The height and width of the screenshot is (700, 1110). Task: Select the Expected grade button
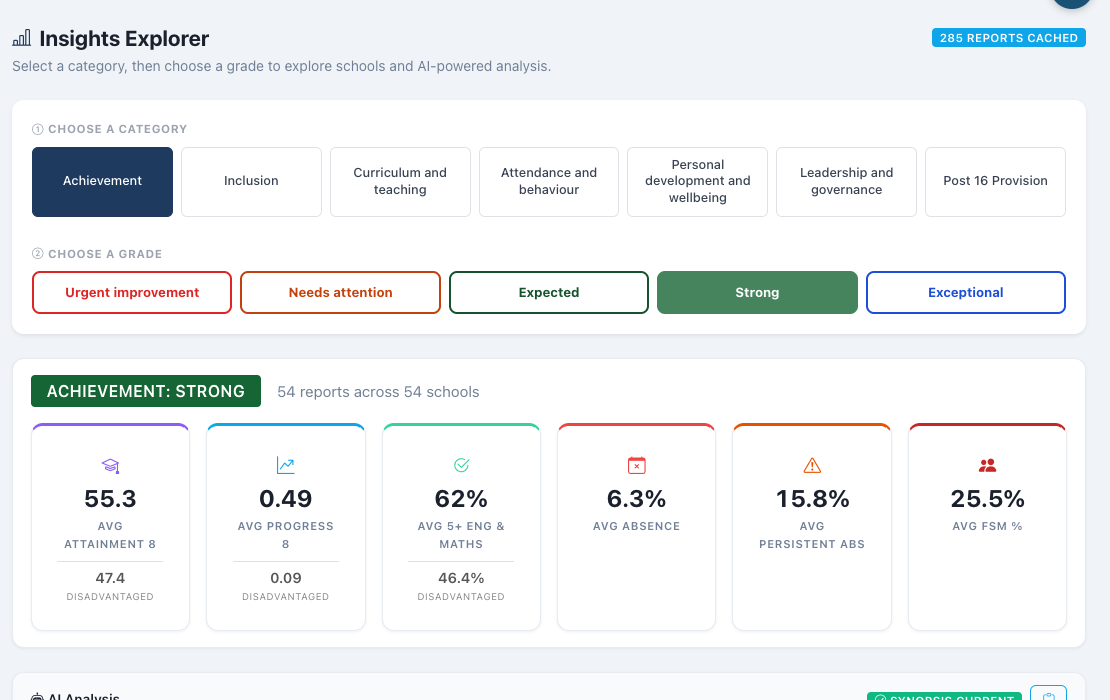tap(549, 292)
